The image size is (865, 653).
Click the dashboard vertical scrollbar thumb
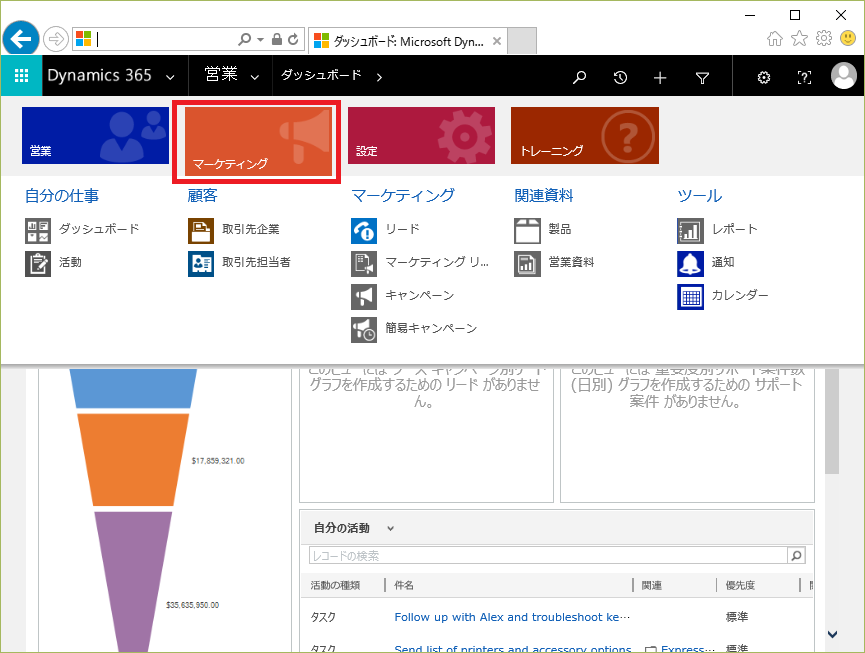pos(832,421)
